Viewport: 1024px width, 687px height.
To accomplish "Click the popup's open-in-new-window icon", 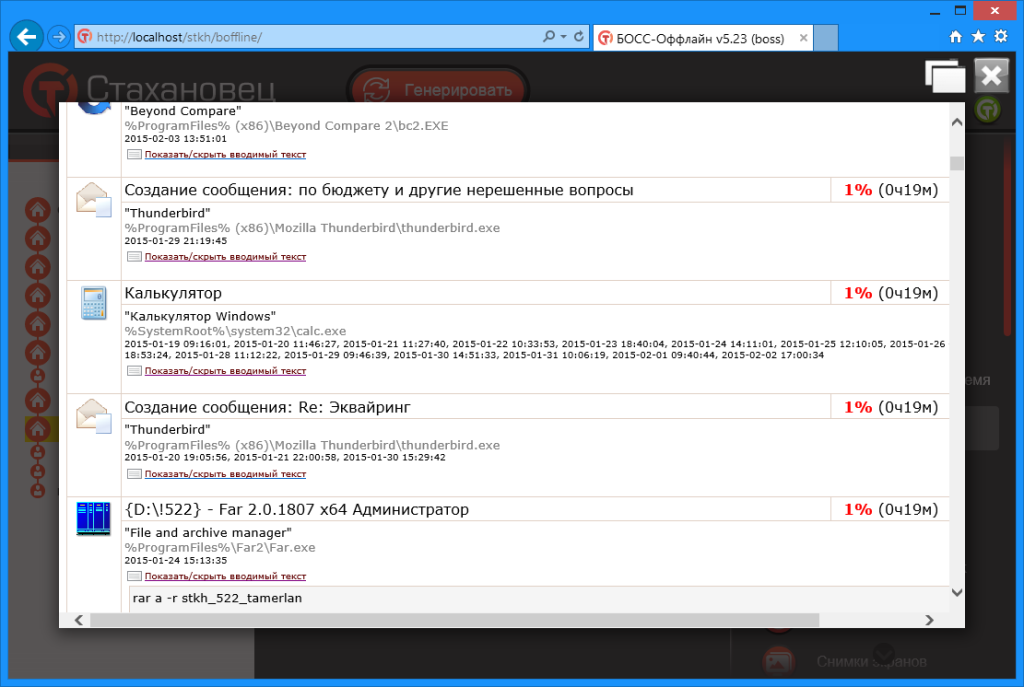I will click(945, 76).
